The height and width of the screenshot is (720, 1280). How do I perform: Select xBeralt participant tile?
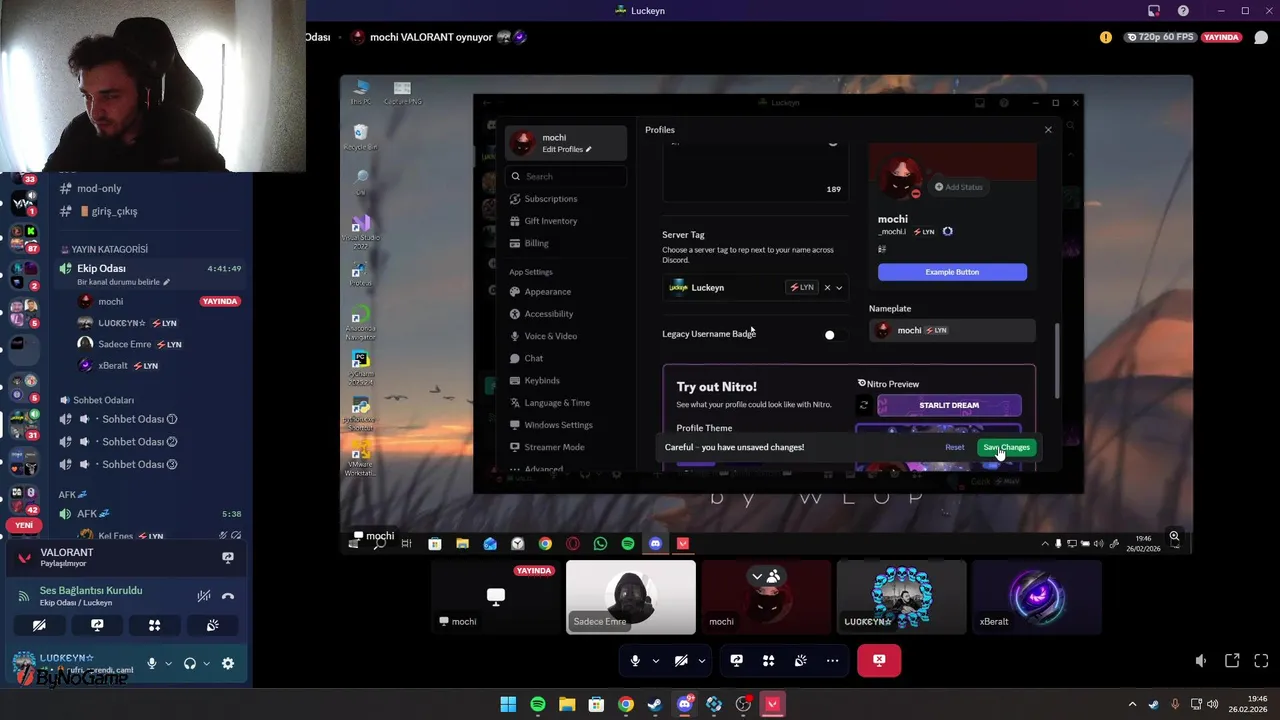coord(1037,597)
